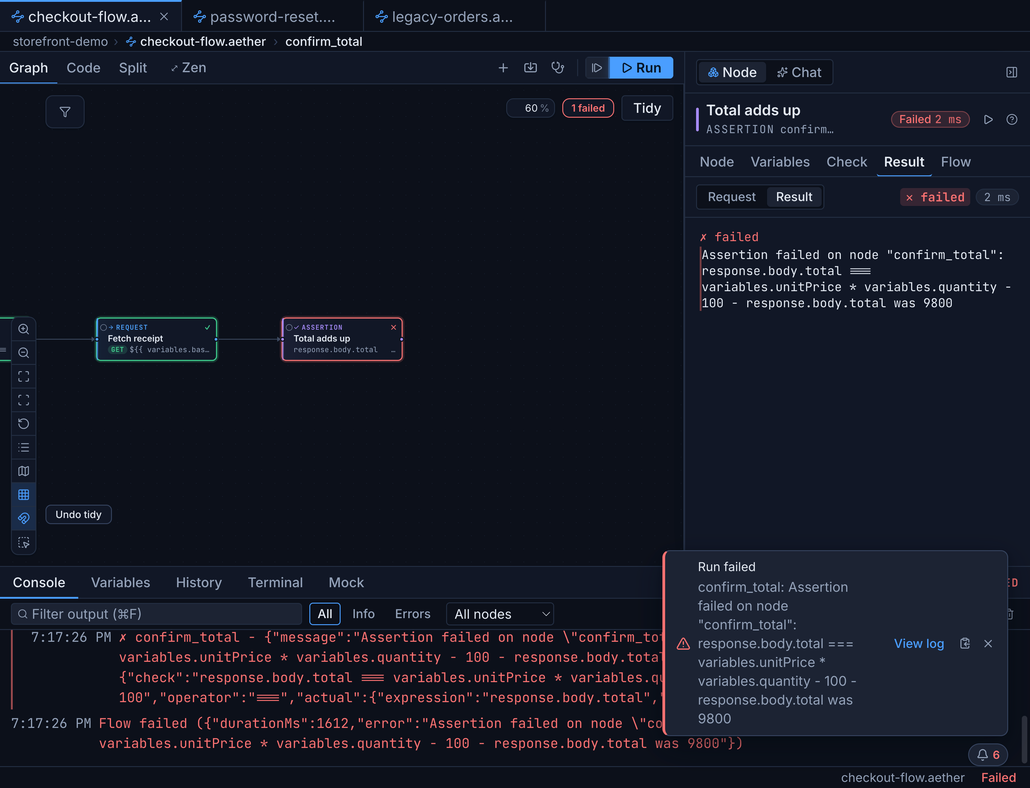Run the flow with Run button
The image size is (1030, 788).
tap(641, 68)
